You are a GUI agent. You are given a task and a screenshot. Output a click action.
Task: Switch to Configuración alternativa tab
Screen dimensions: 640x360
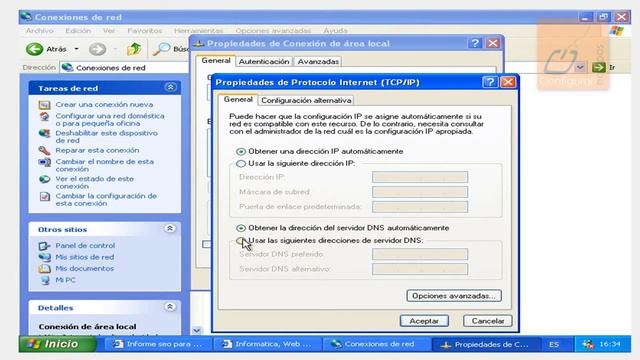pyautogui.click(x=306, y=100)
